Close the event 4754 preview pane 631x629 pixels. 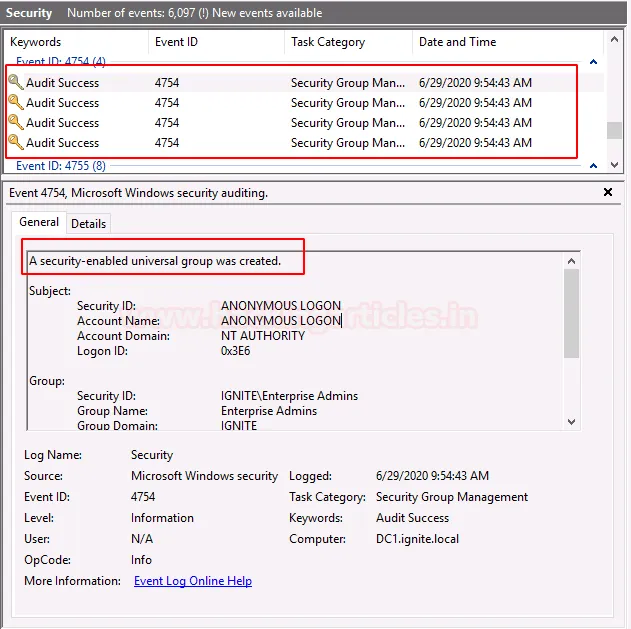tap(608, 192)
